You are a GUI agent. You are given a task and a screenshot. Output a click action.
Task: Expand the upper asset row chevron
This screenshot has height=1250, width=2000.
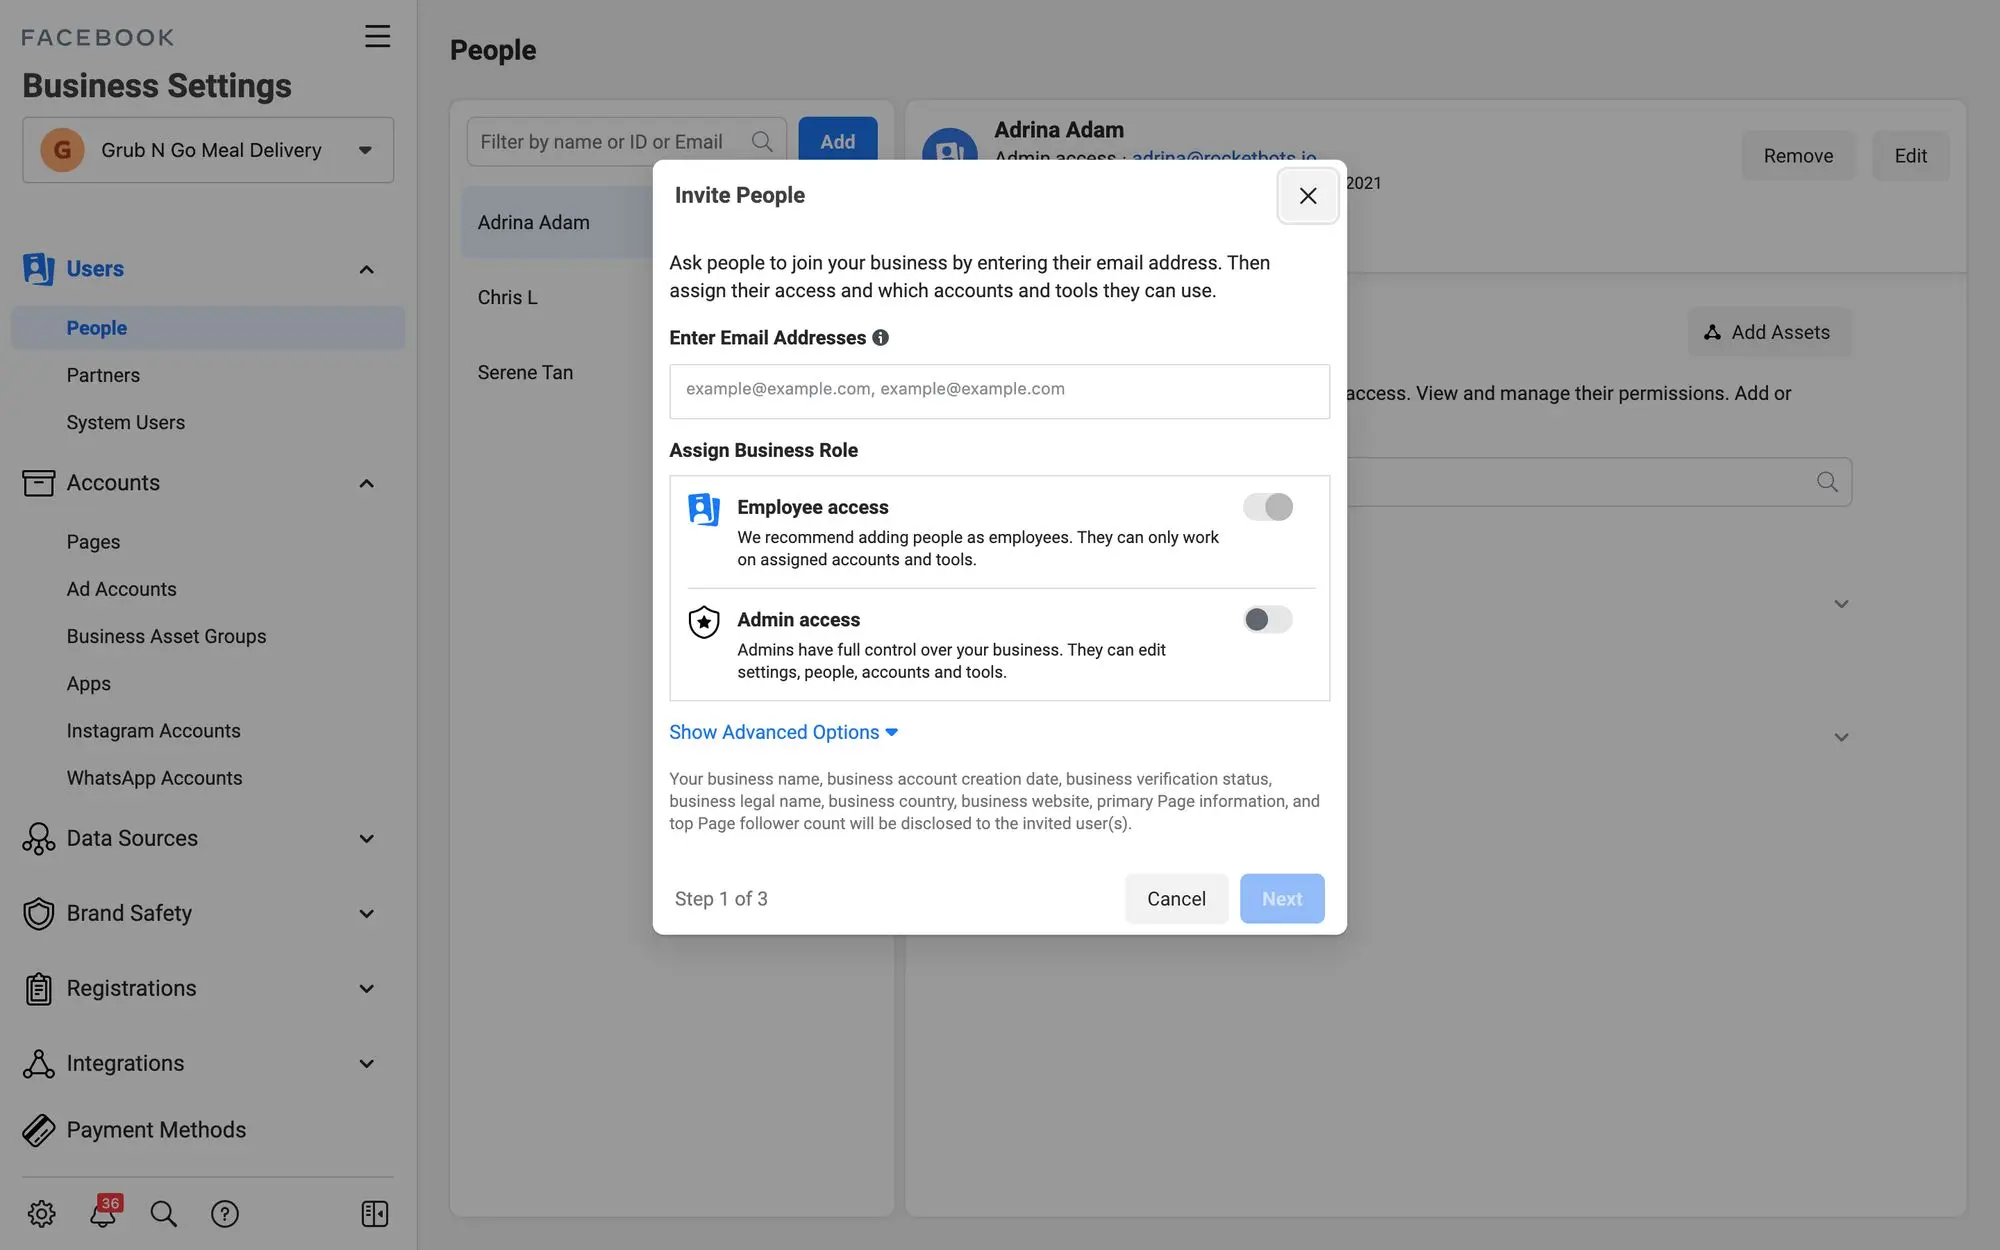(1841, 604)
